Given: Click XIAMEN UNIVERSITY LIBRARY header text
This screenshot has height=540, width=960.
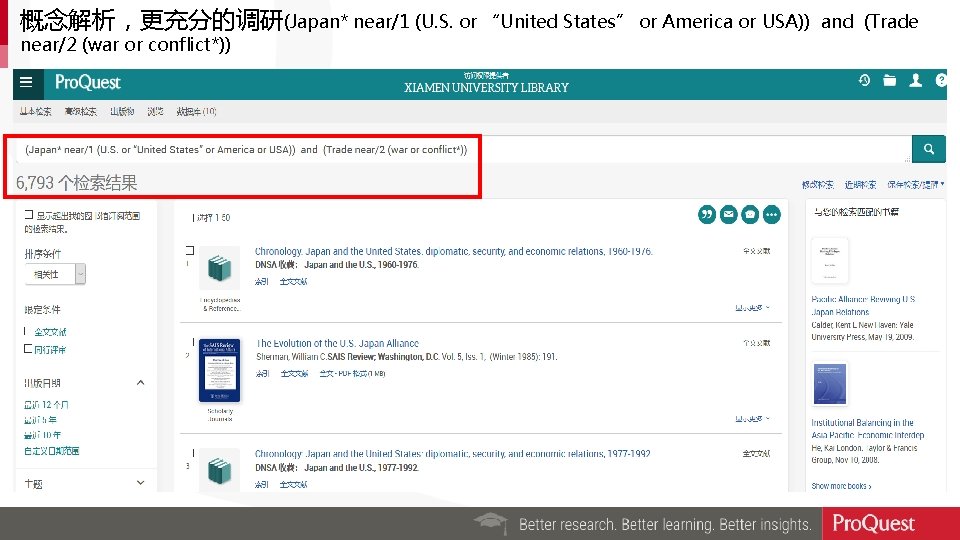Looking at the screenshot, I should 486,88.
